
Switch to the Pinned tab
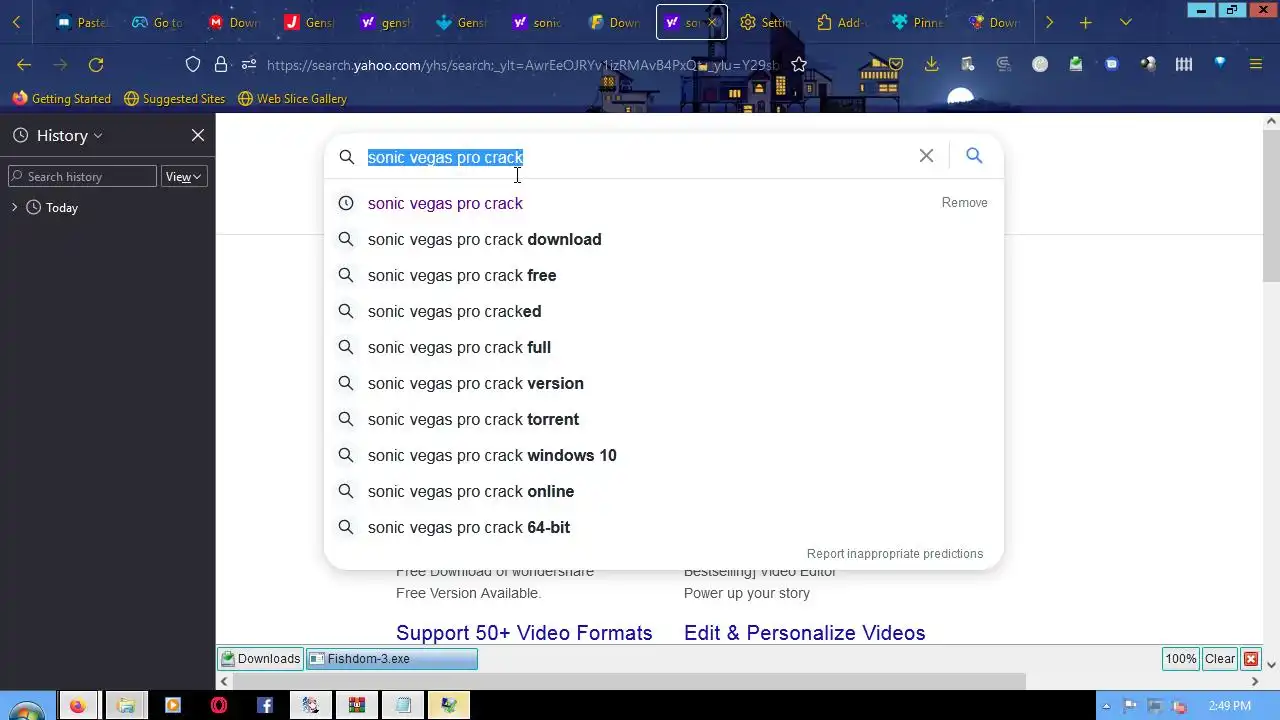[x=918, y=22]
